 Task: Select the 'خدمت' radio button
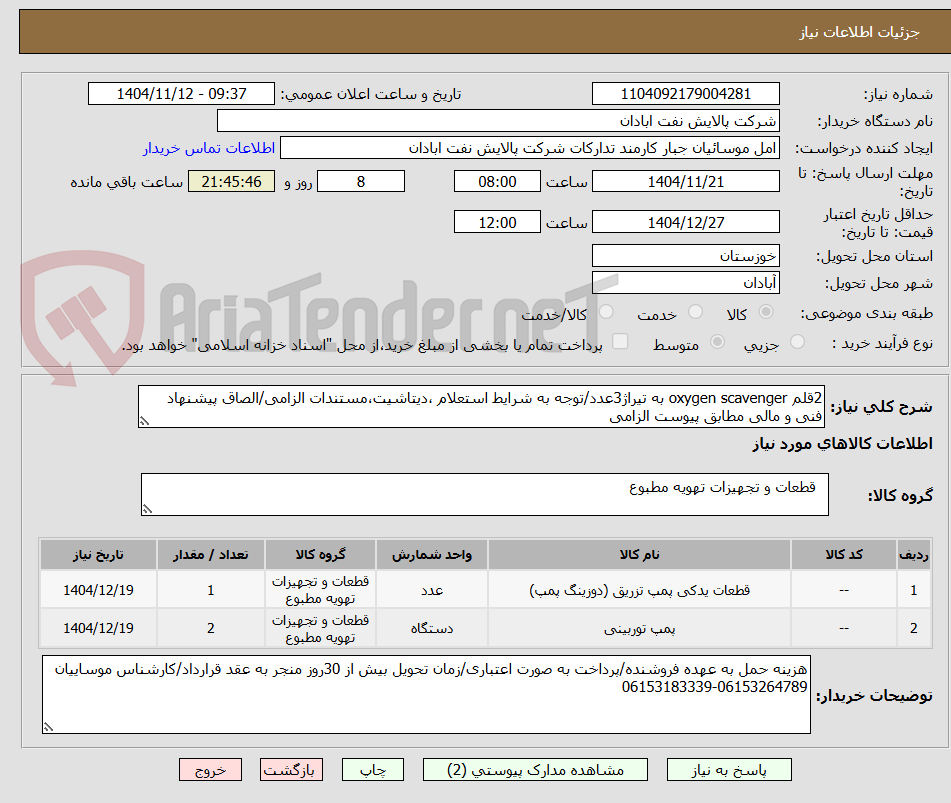[x=696, y=312]
